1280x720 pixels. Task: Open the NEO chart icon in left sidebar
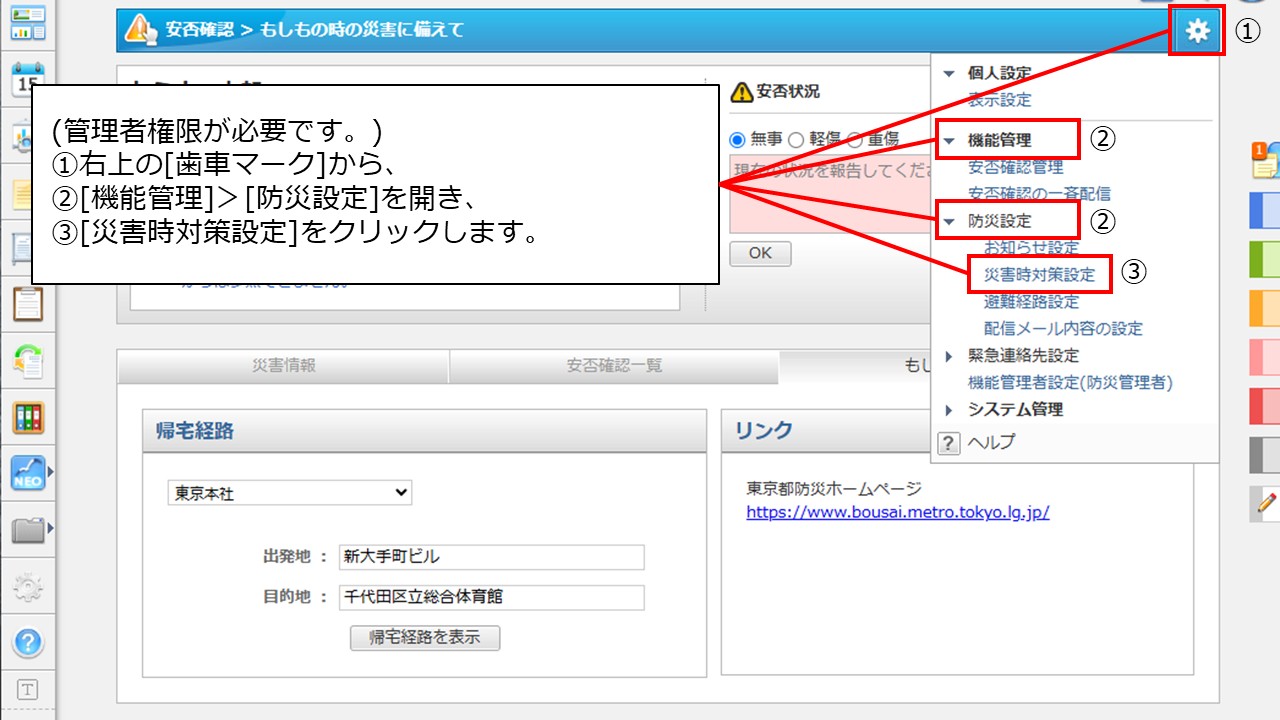(x=26, y=470)
